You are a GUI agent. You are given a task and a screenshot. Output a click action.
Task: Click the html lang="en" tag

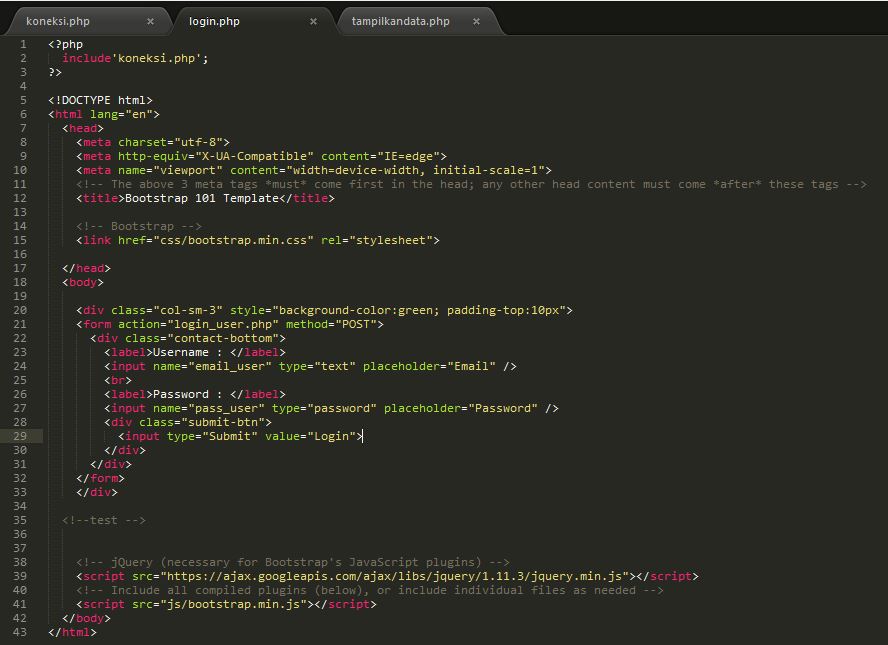[104, 114]
